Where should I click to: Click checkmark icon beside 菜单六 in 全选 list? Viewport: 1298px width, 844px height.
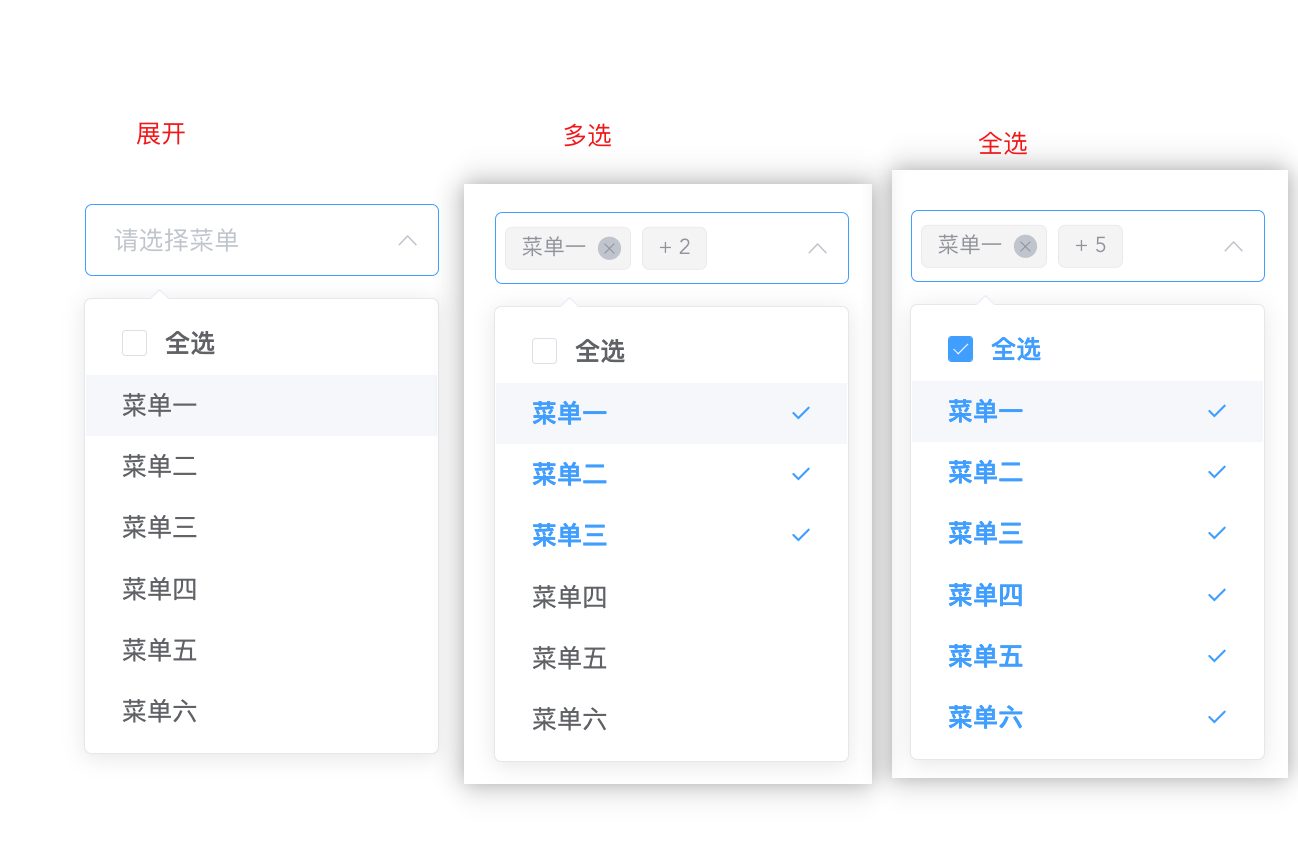click(1217, 717)
